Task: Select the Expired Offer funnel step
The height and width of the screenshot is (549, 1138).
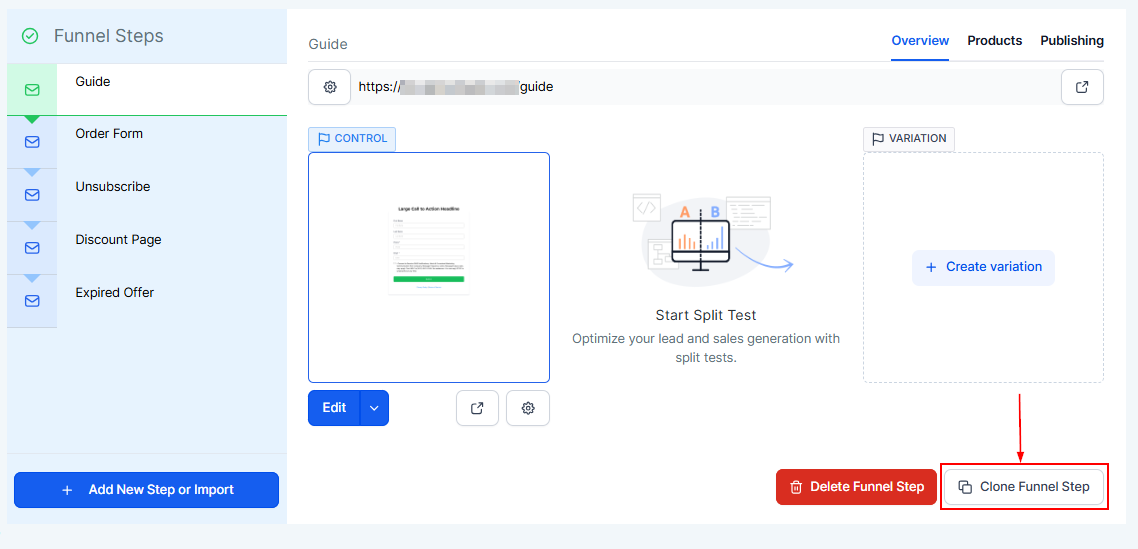Action: 147,301
